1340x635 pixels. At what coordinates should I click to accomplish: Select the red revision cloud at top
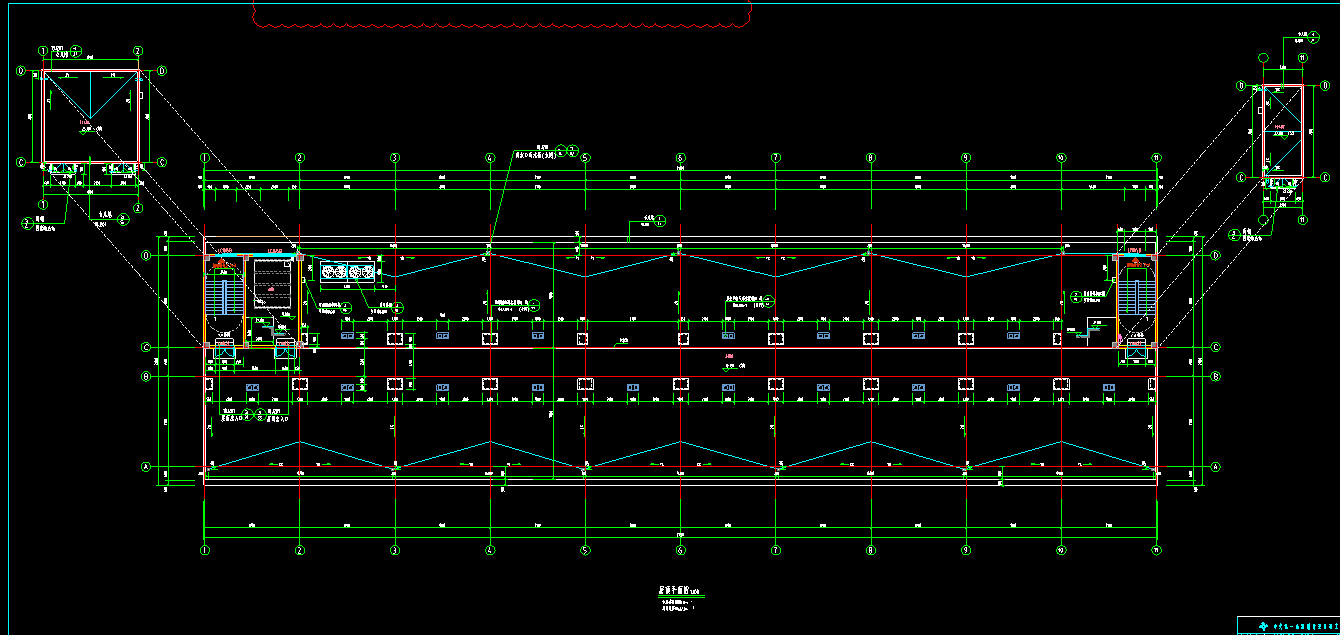(x=502, y=14)
